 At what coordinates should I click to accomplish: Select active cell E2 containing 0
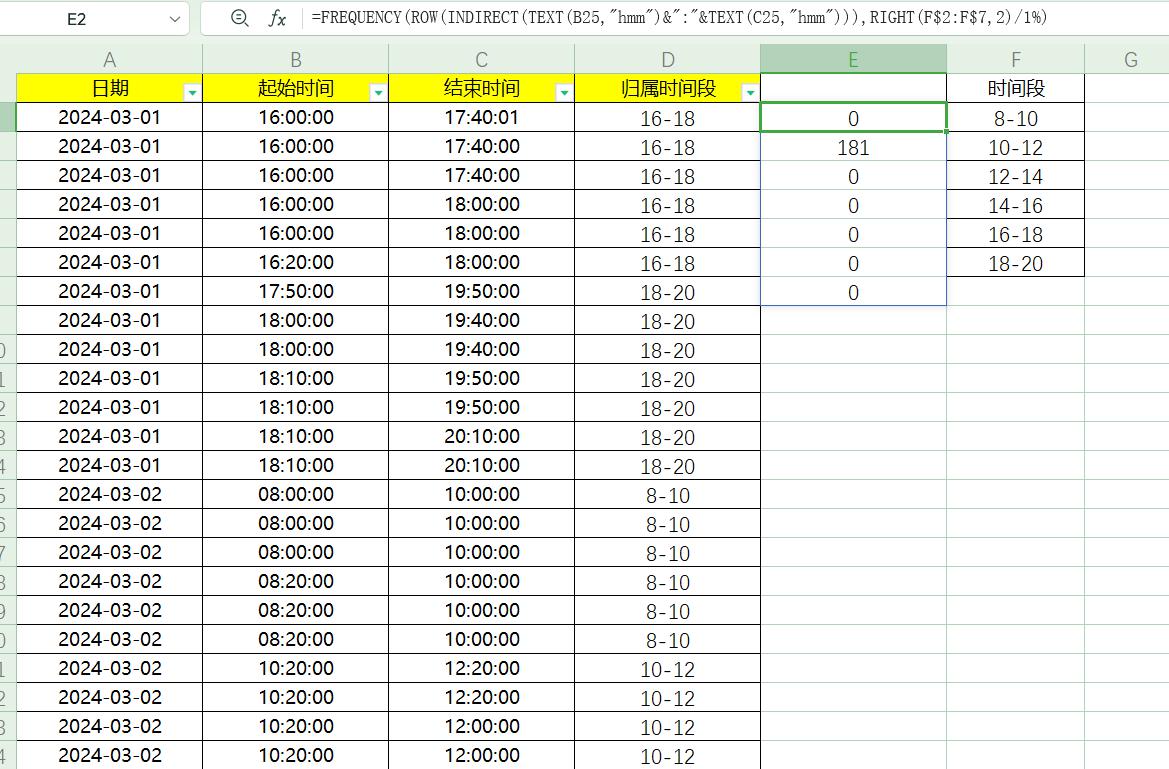(854, 118)
